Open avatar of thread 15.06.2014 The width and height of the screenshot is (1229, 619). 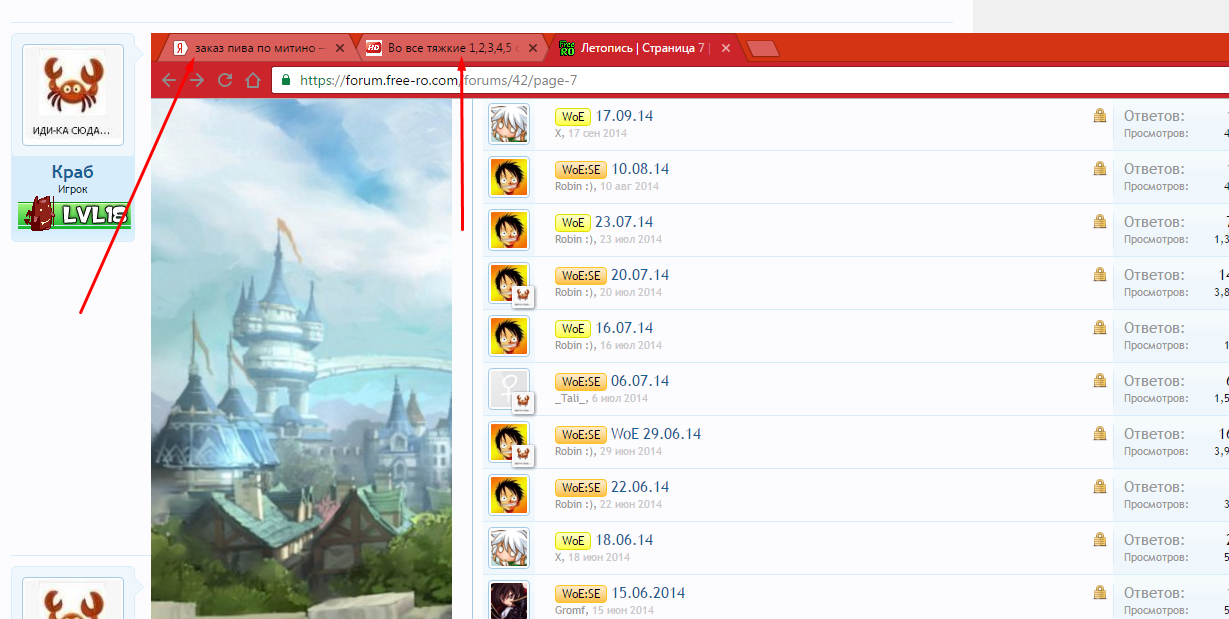[x=509, y=599]
